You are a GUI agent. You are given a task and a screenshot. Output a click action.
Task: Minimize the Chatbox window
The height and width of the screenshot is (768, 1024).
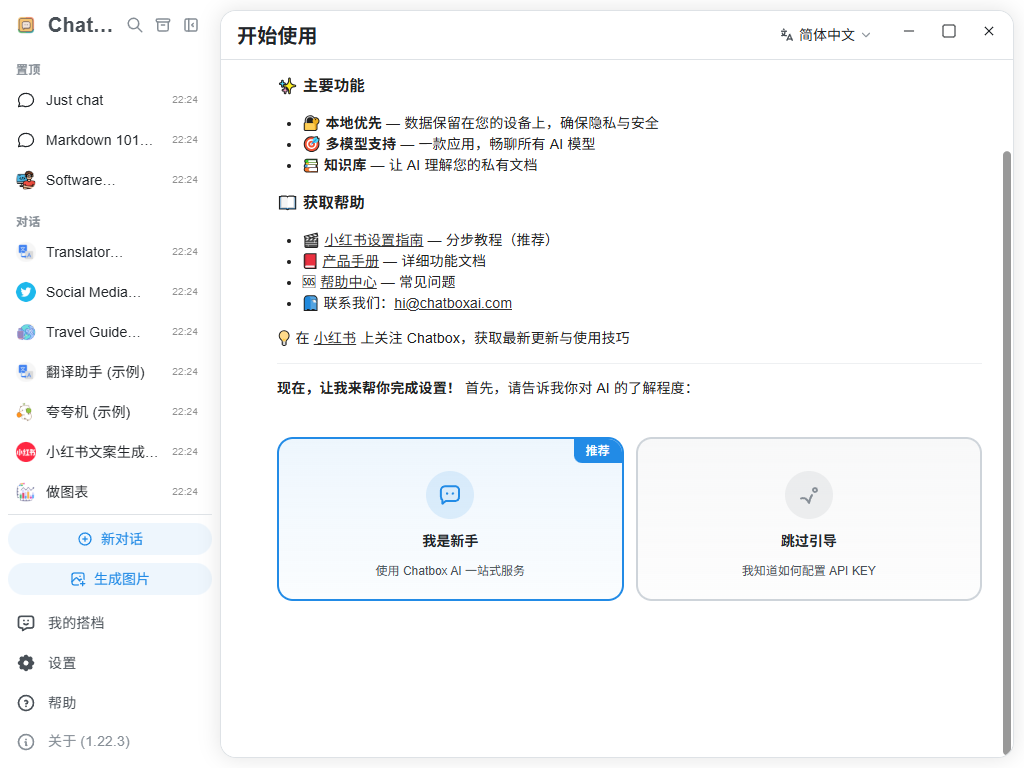(x=908, y=31)
